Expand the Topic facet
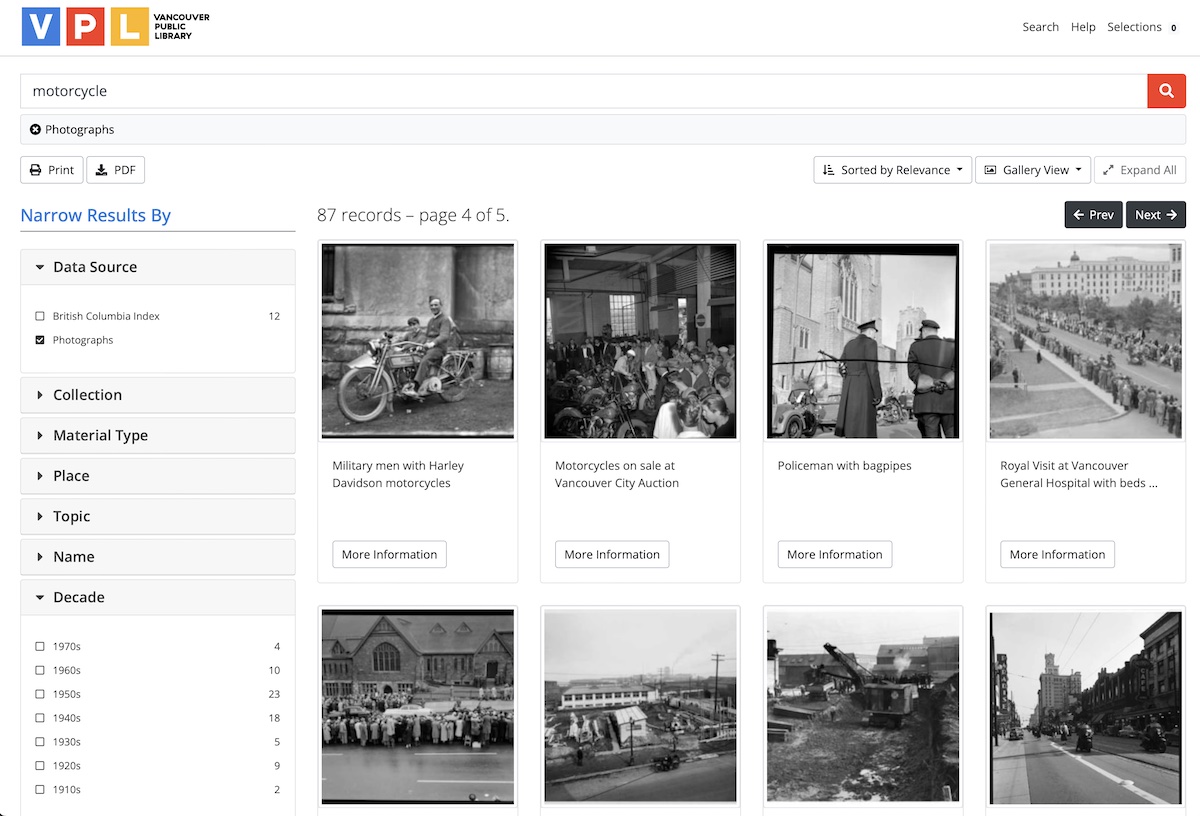This screenshot has height=816, width=1200. (x=158, y=516)
